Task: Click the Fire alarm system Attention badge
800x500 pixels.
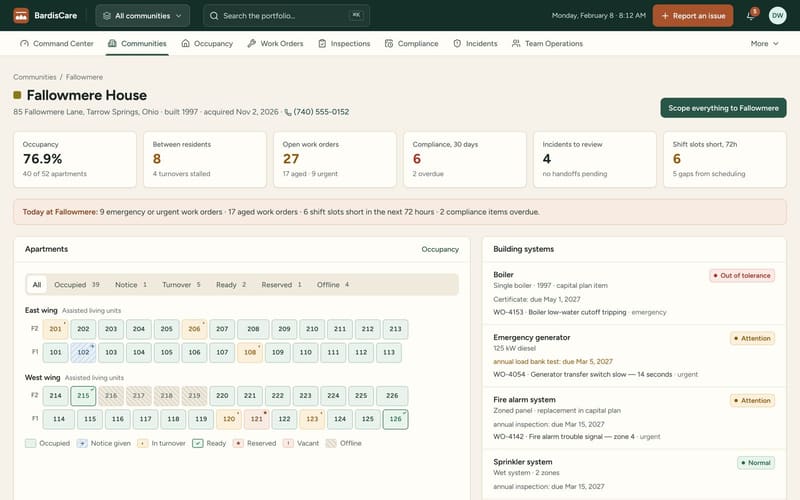Action: coord(752,401)
